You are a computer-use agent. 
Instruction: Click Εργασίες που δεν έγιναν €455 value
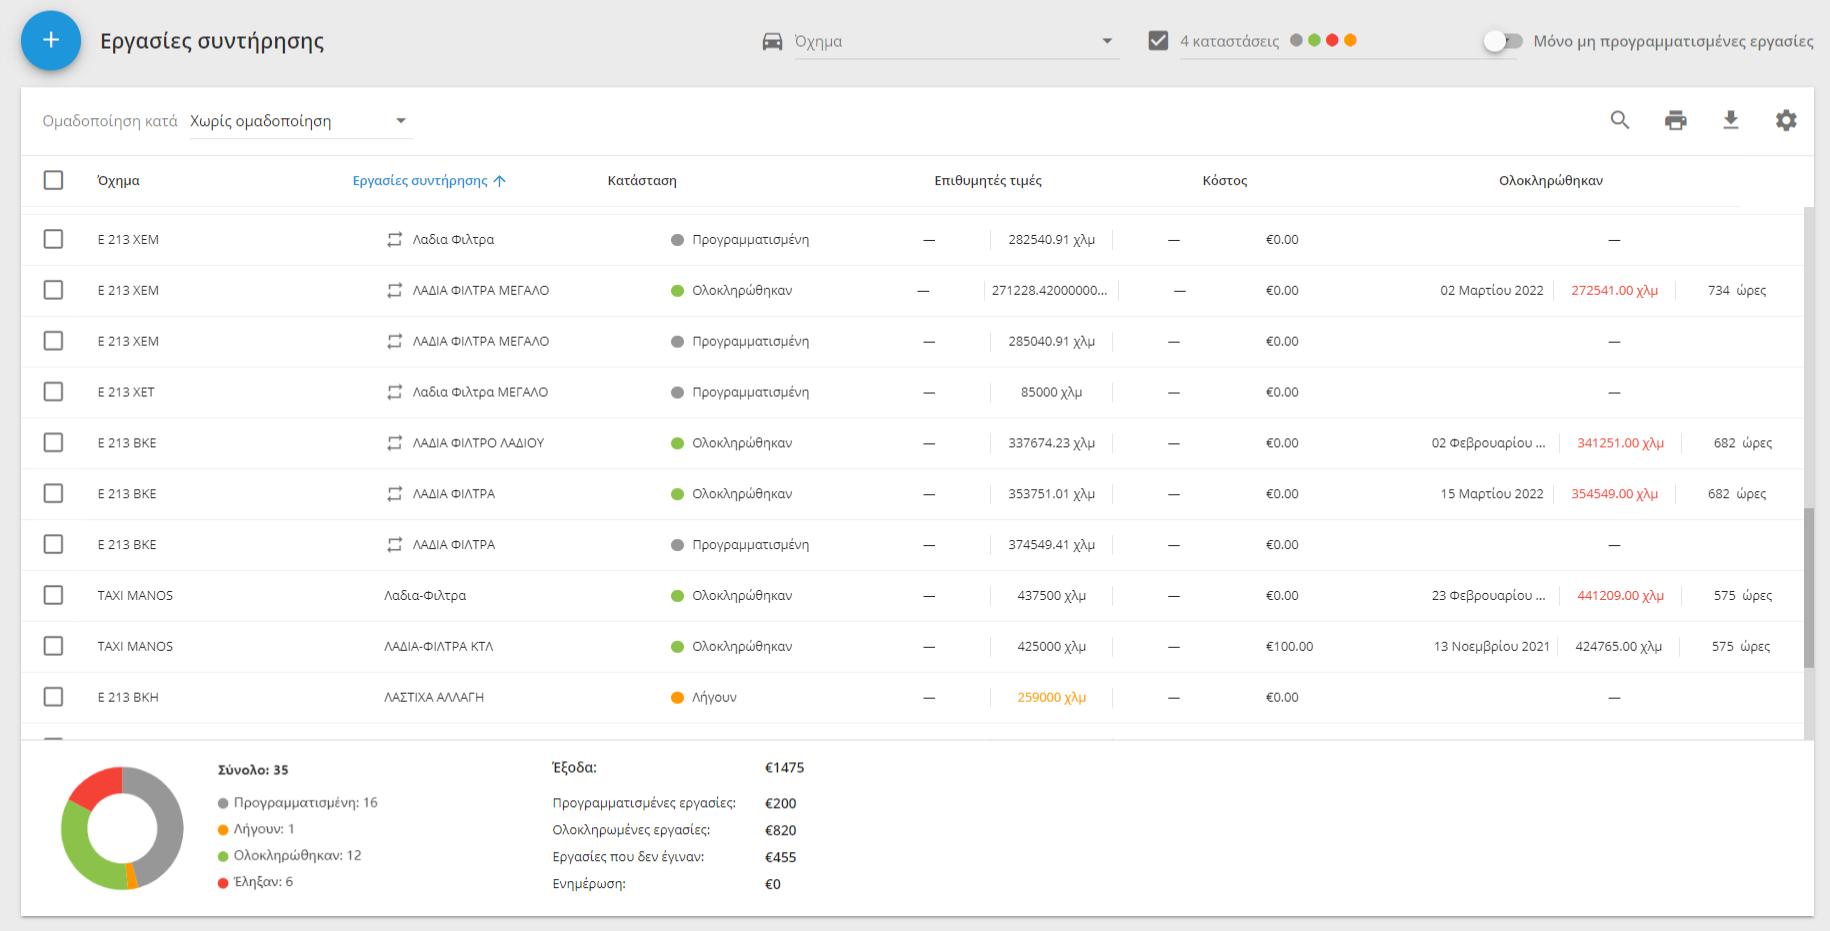coord(780,857)
